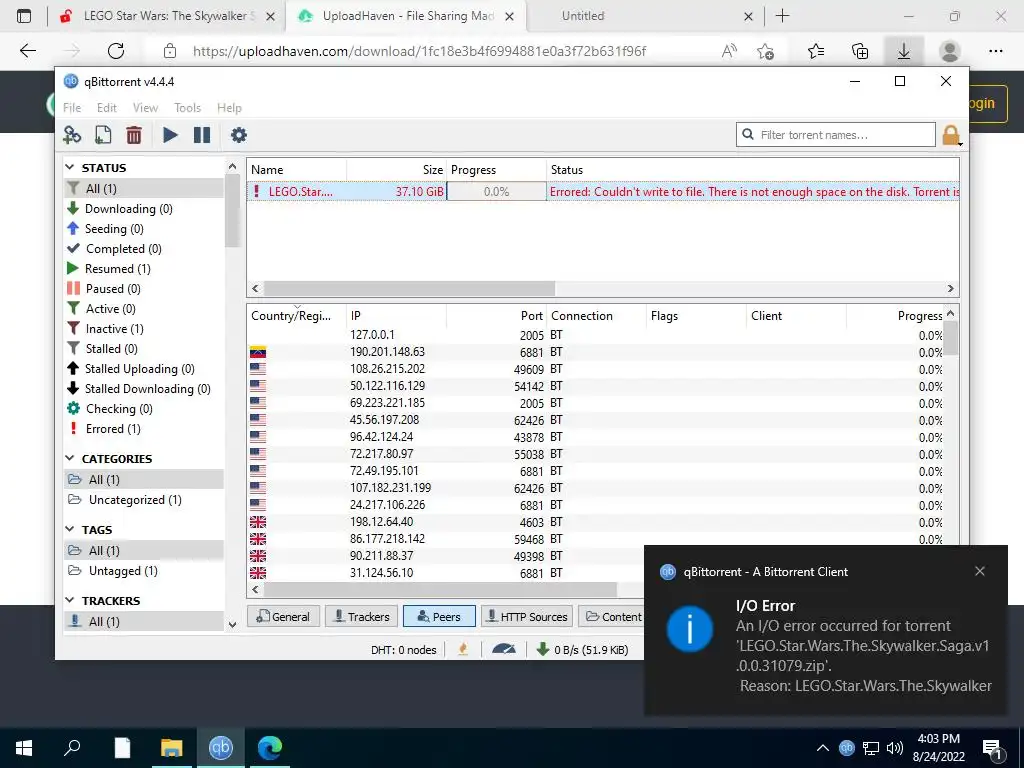Click the Add torrent file toolbar icon
The width and height of the screenshot is (1024, 768).
(x=103, y=135)
